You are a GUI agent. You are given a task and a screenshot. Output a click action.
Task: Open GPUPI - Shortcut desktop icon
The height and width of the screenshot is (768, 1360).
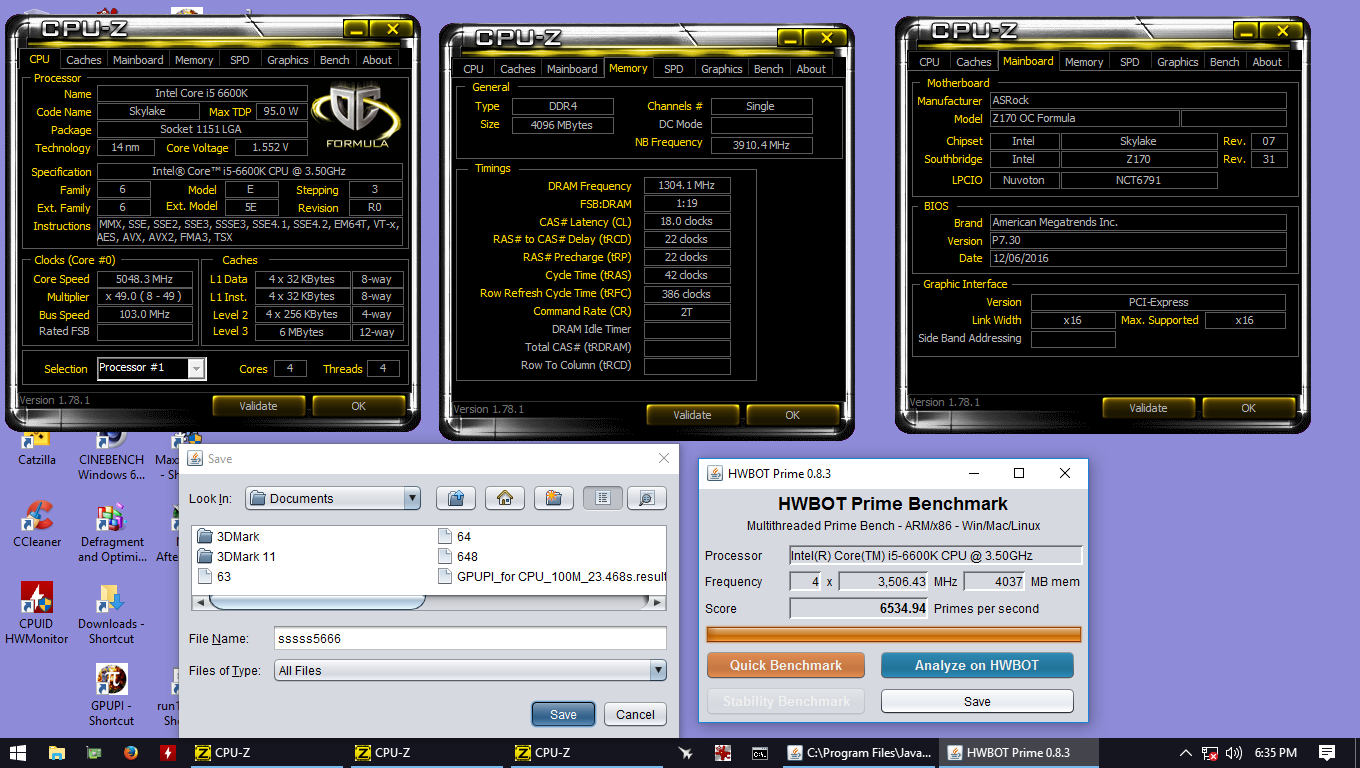click(x=111, y=695)
